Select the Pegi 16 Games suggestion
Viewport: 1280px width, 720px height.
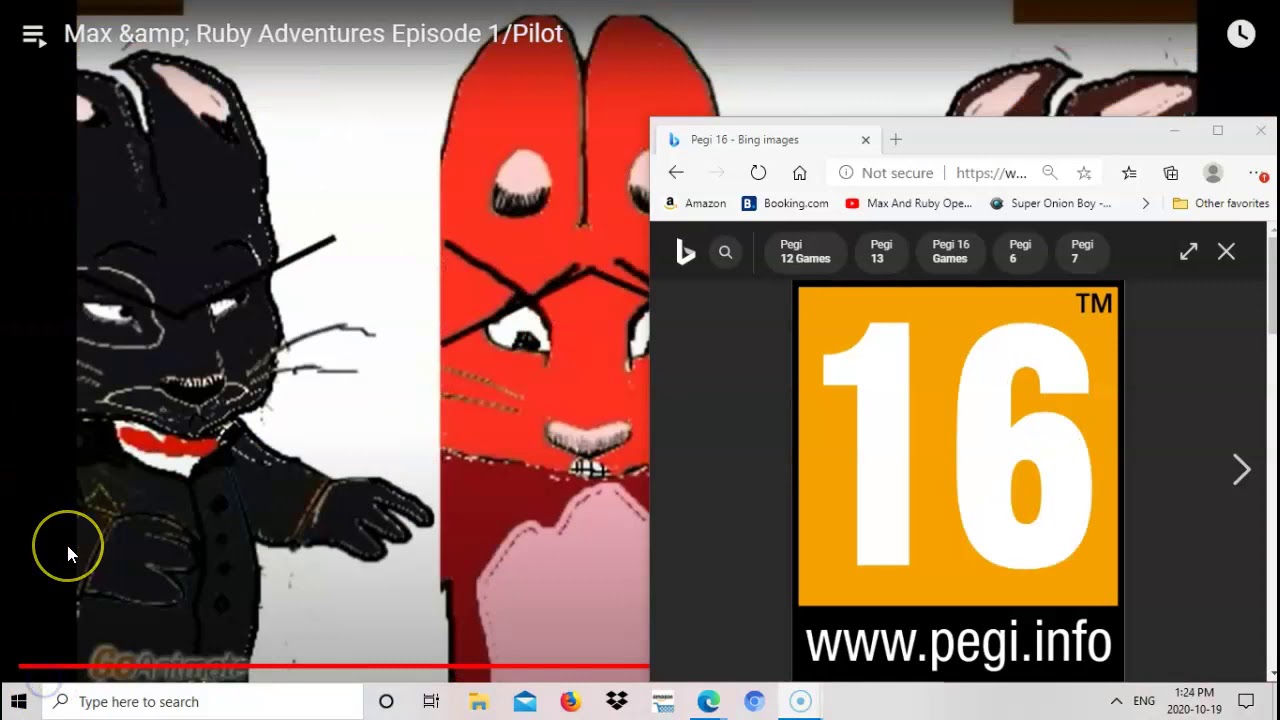[950, 251]
